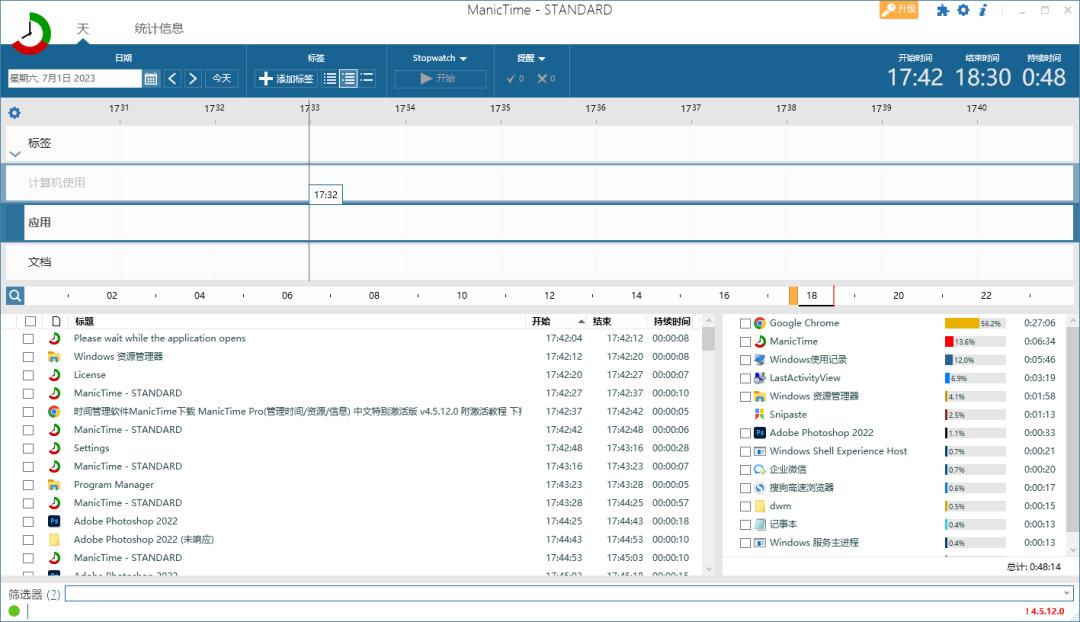Click the 今天 button

point(221,78)
